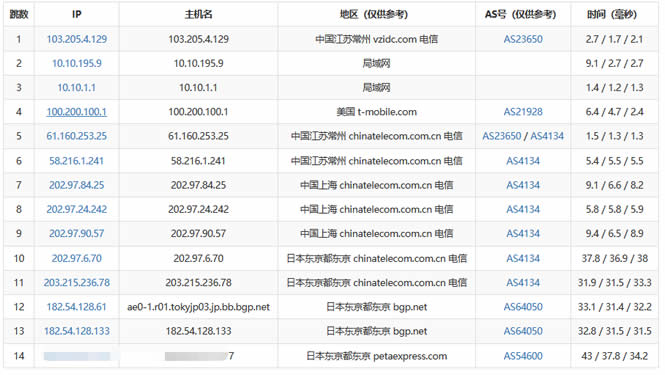Image resolution: width=665 pixels, height=375 pixels.
Task: Select hostname cell 58.216.1.241
Action: (198, 161)
